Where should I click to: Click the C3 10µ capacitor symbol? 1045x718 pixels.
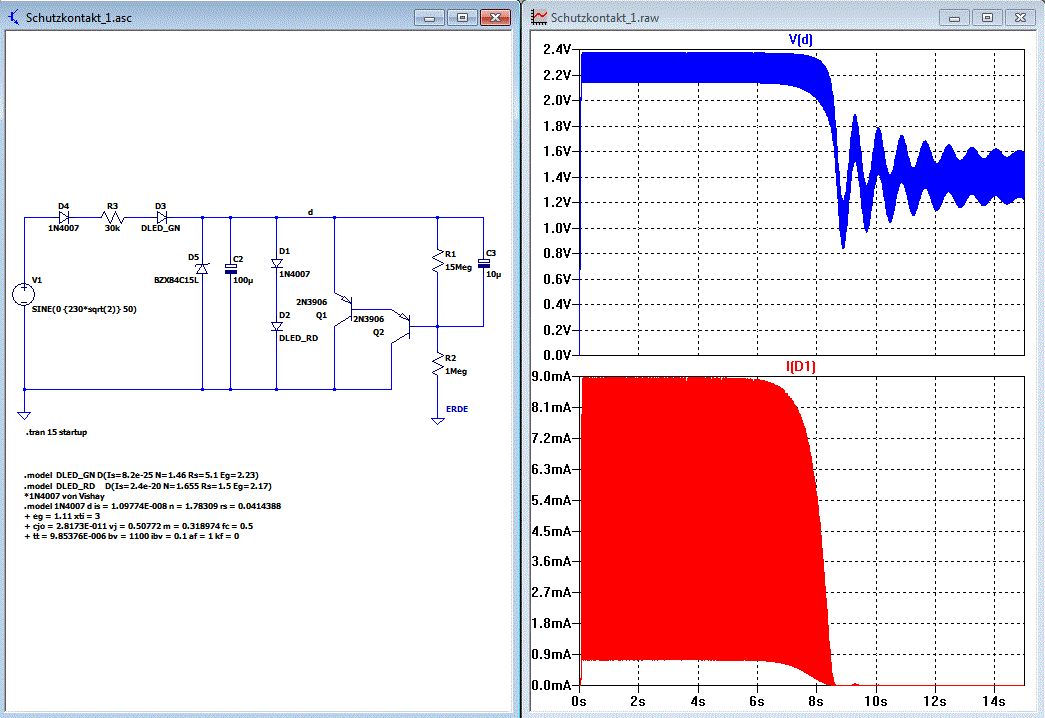(484, 264)
